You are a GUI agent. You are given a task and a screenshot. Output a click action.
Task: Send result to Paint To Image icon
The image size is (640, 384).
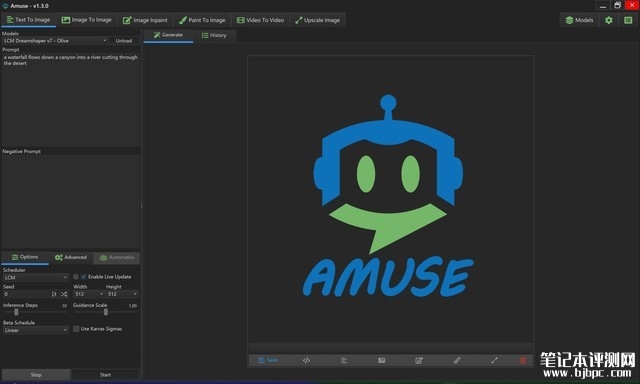pyautogui.click(x=457, y=360)
